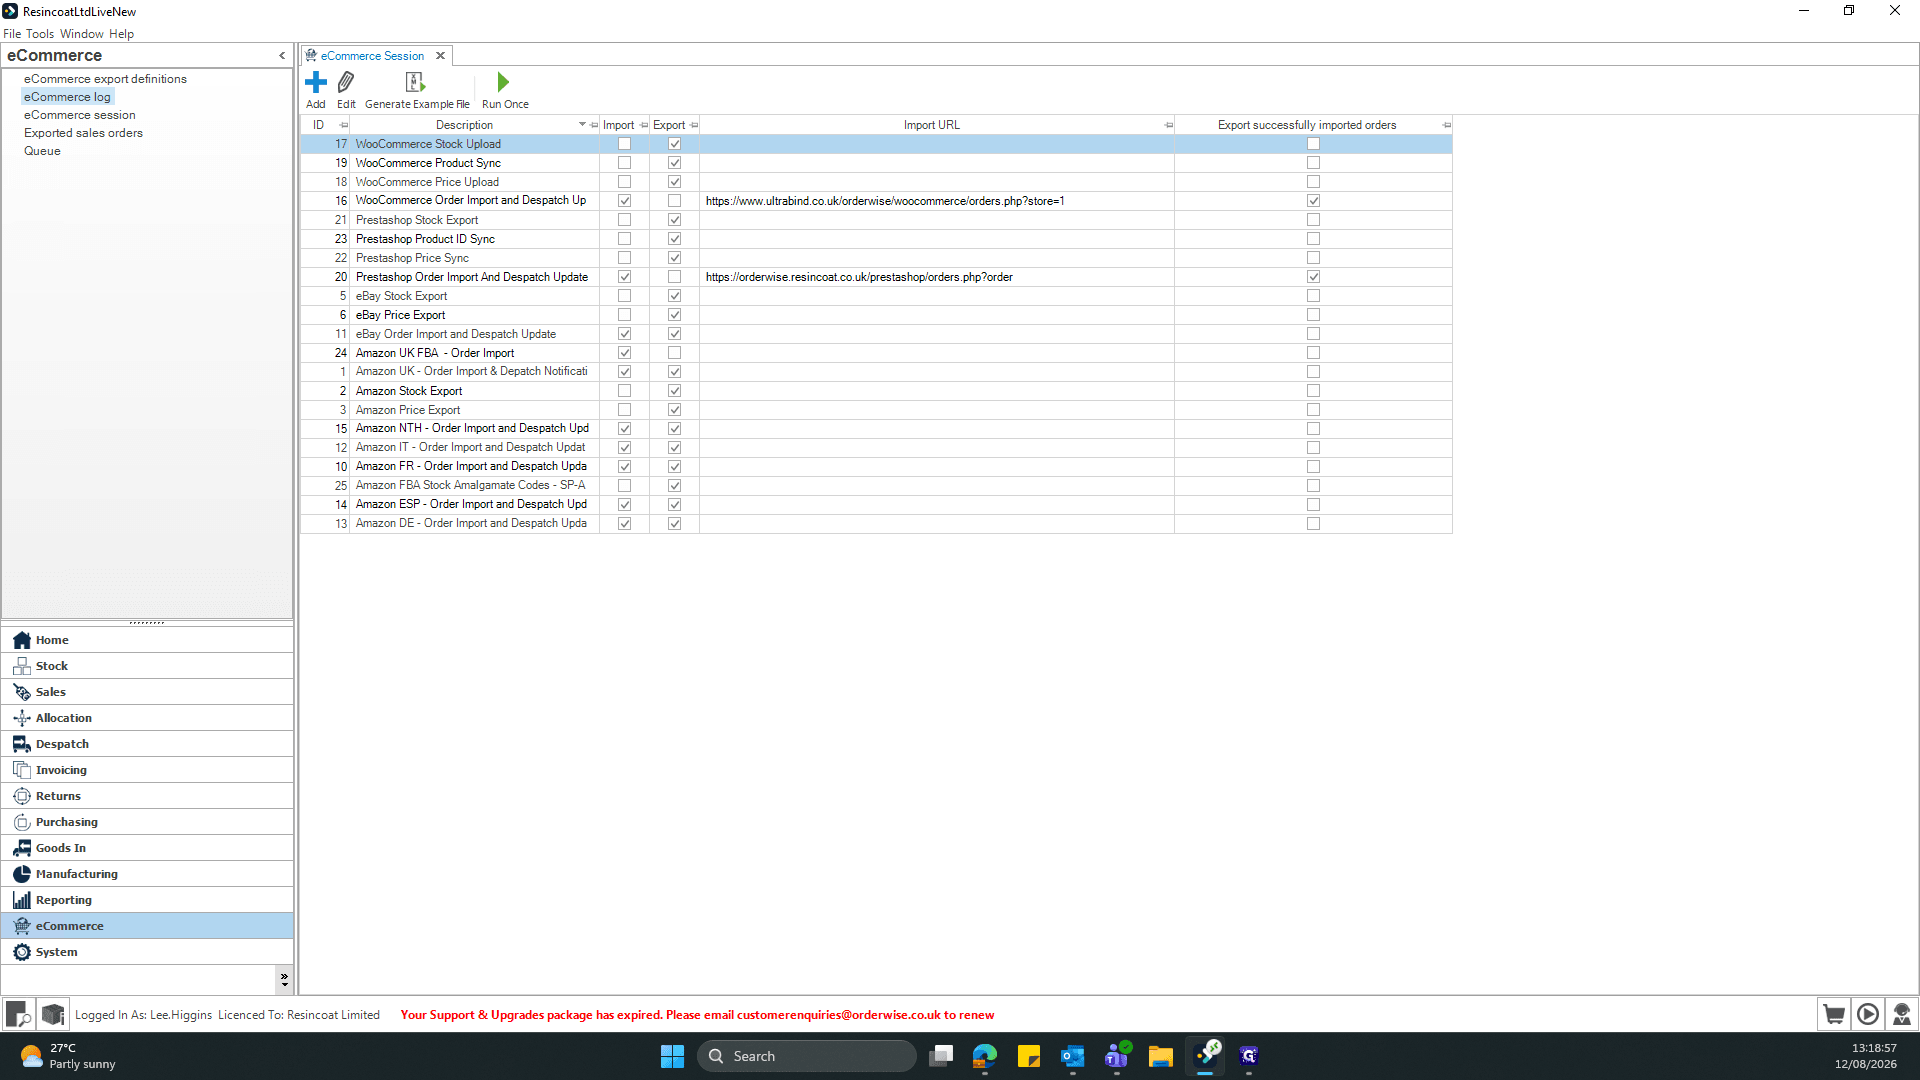This screenshot has height=1080, width=1920.
Task: Open Queue in sidebar
Action: pos(42,151)
